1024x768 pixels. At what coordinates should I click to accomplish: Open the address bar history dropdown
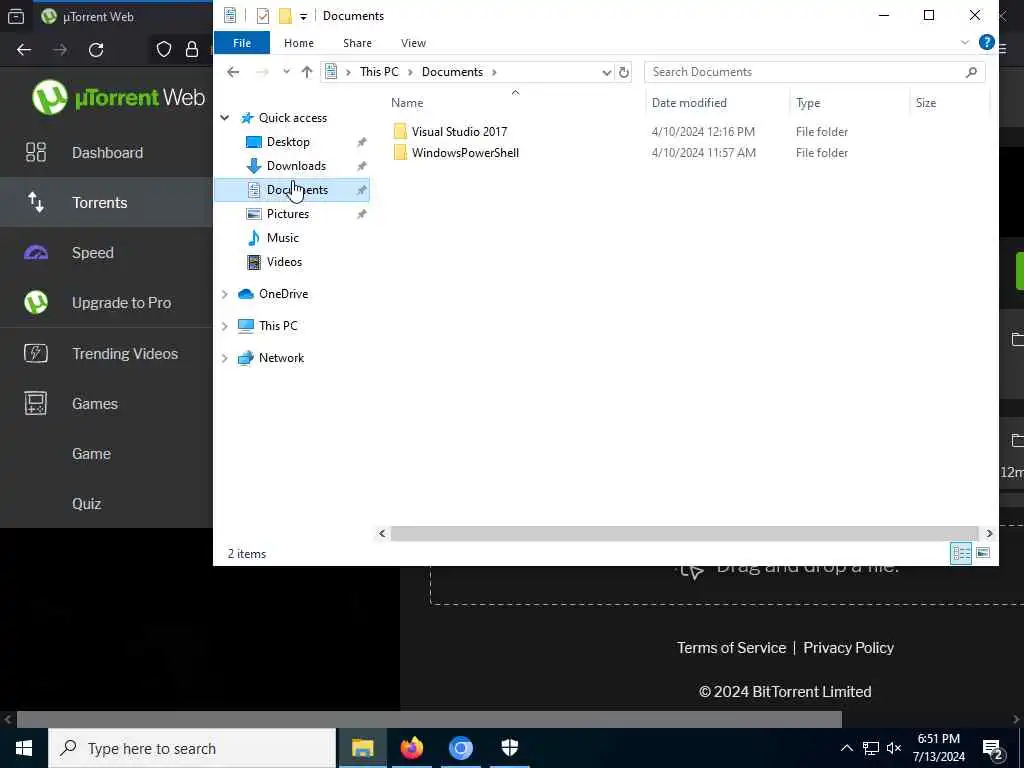point(606,72)
